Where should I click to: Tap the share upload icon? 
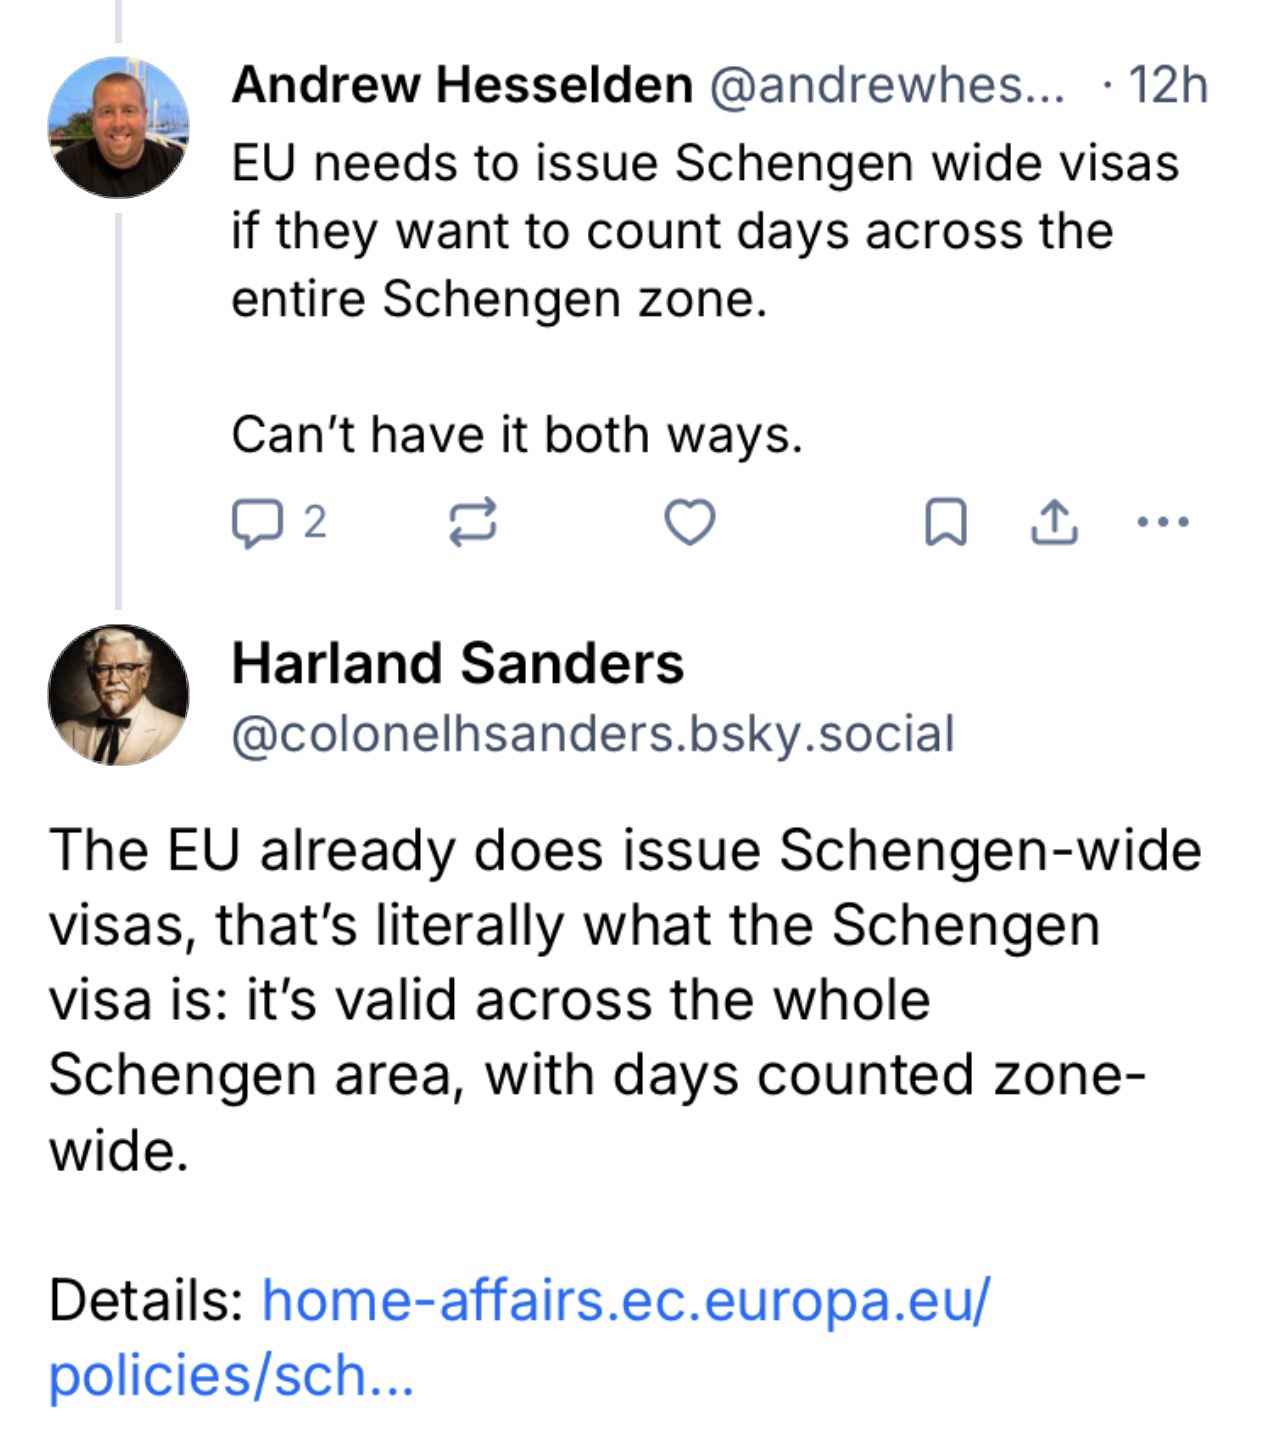(1054, 523)
